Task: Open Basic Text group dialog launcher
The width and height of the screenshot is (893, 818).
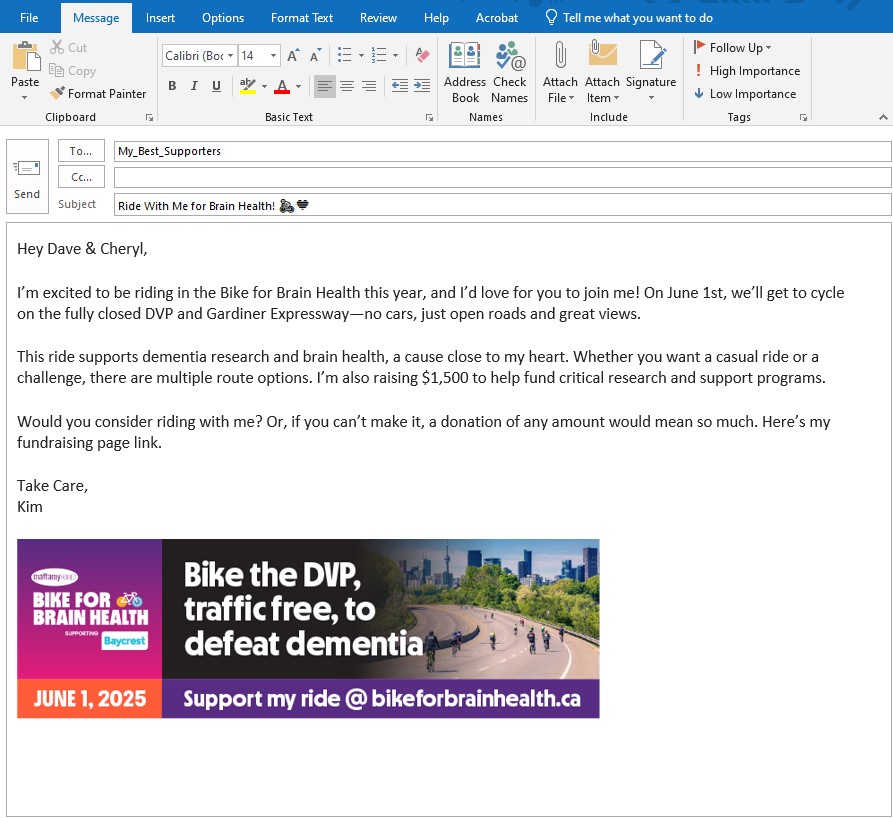Action: pos(429,117)
